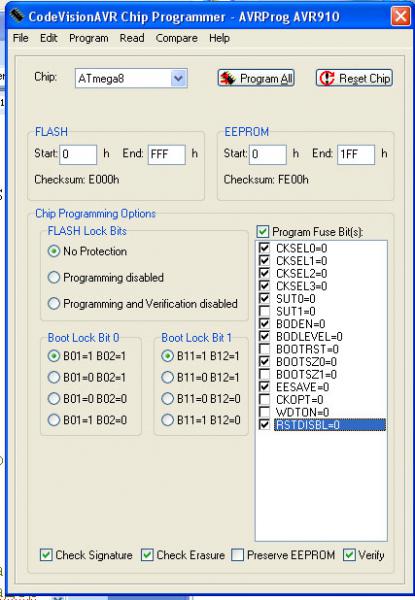The width and height of the screenshot is (415, 600).
Task: Toggle the BODEN=0 fuse checkbox
Action: click(x=264, y=324)
